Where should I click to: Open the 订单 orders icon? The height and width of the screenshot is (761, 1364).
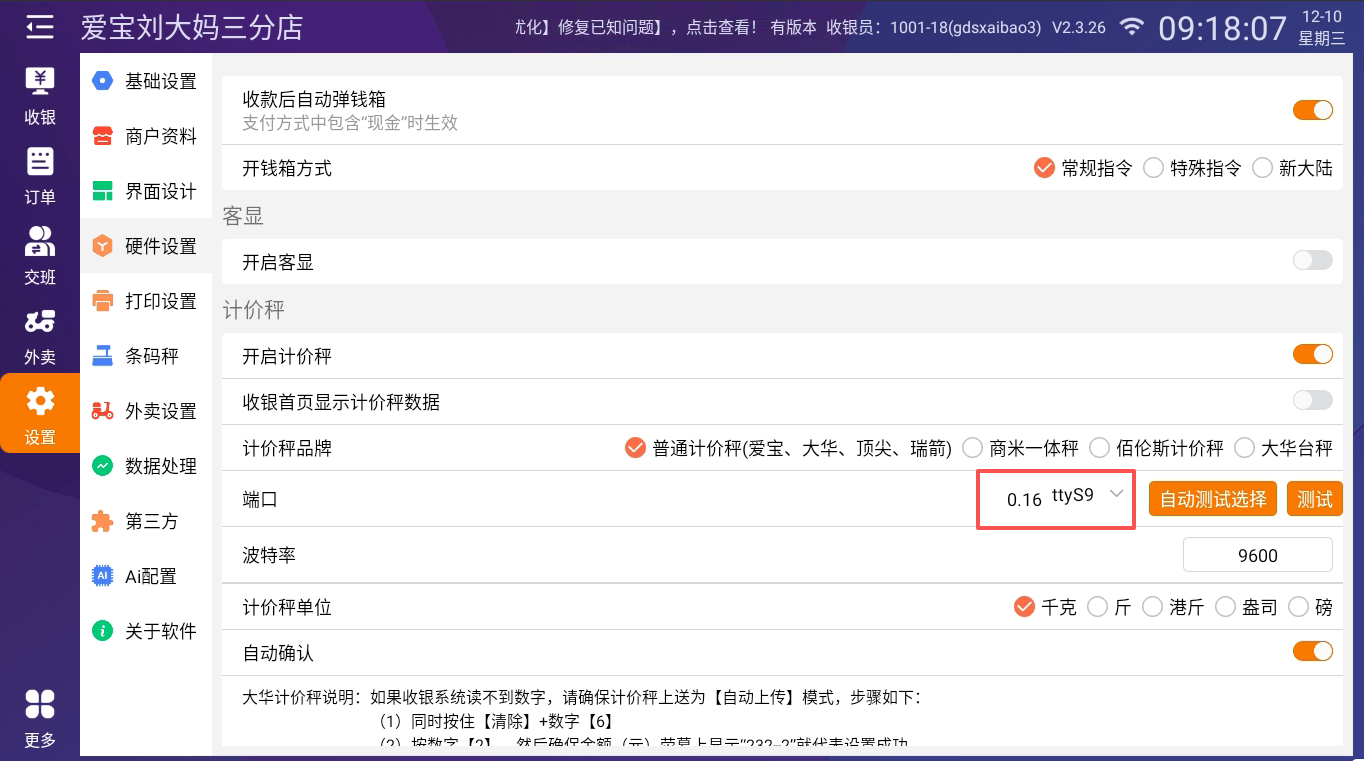coord(40,162)
